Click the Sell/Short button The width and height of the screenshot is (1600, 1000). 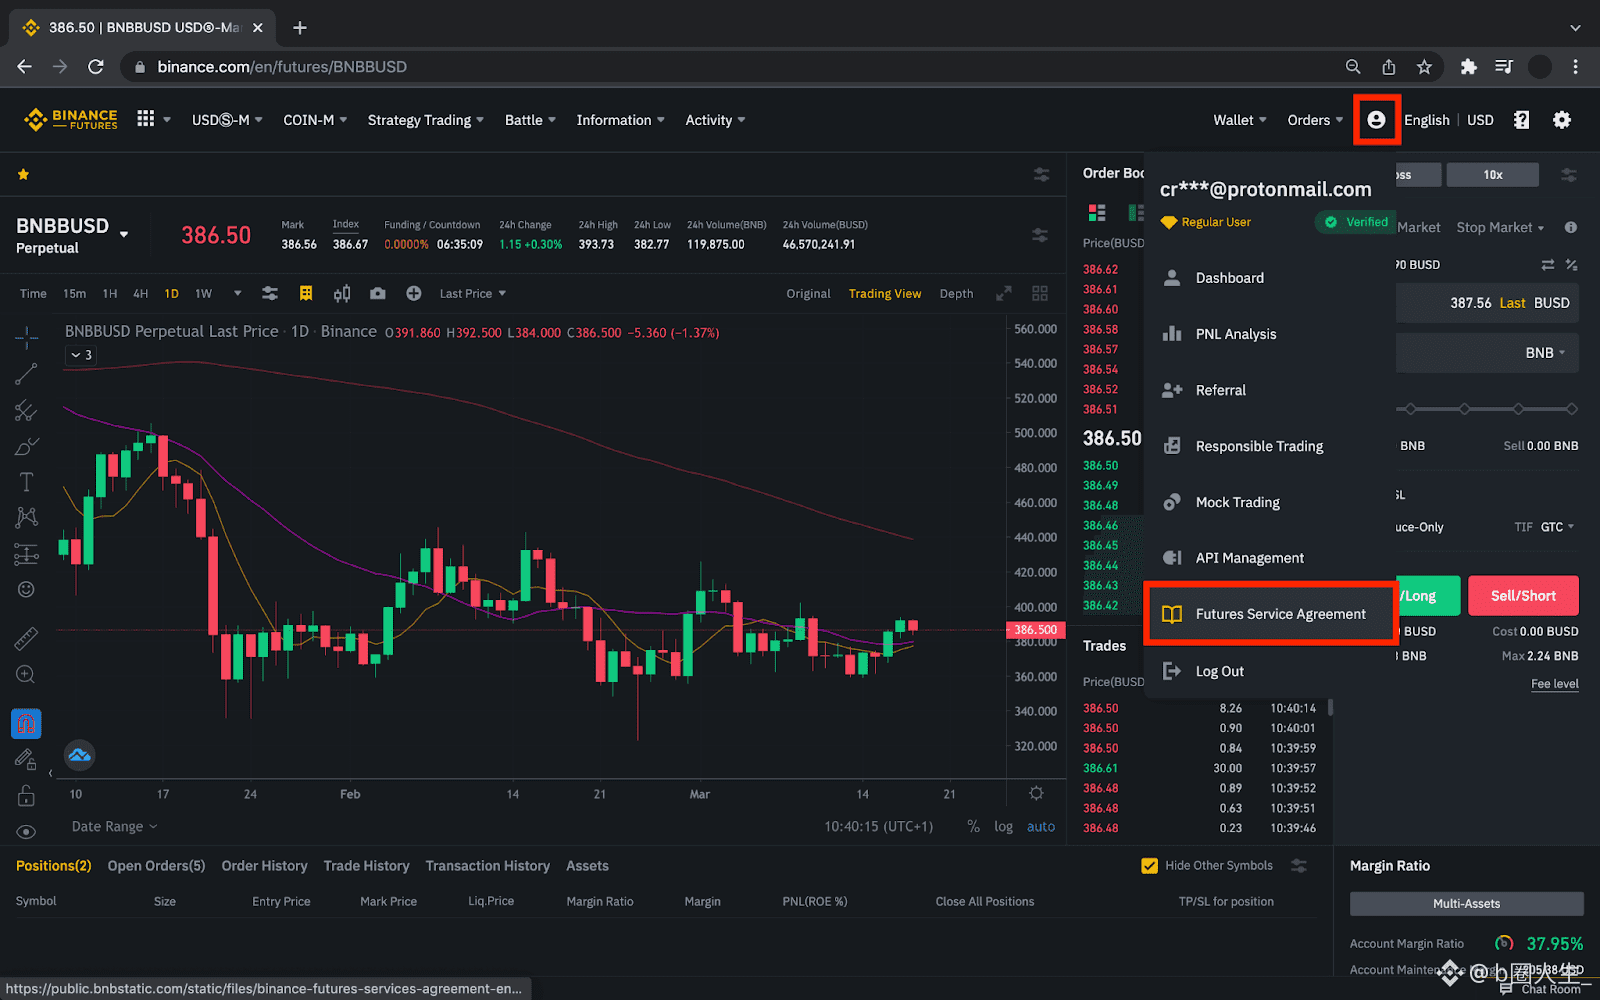[x=1523, y=596]
